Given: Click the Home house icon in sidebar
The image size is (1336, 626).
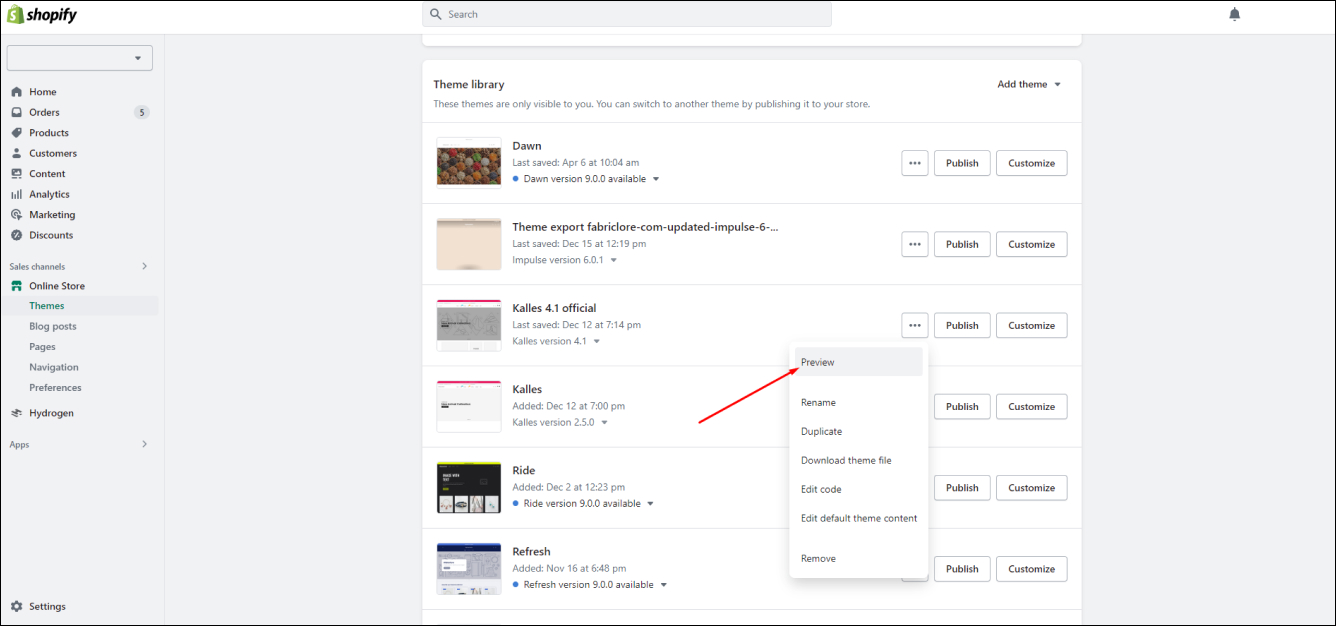Looking at the screenshot, I should pos(17,92).
